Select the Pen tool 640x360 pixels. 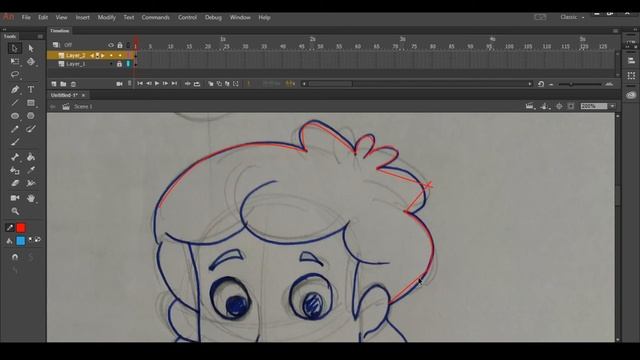click(15, 89)
